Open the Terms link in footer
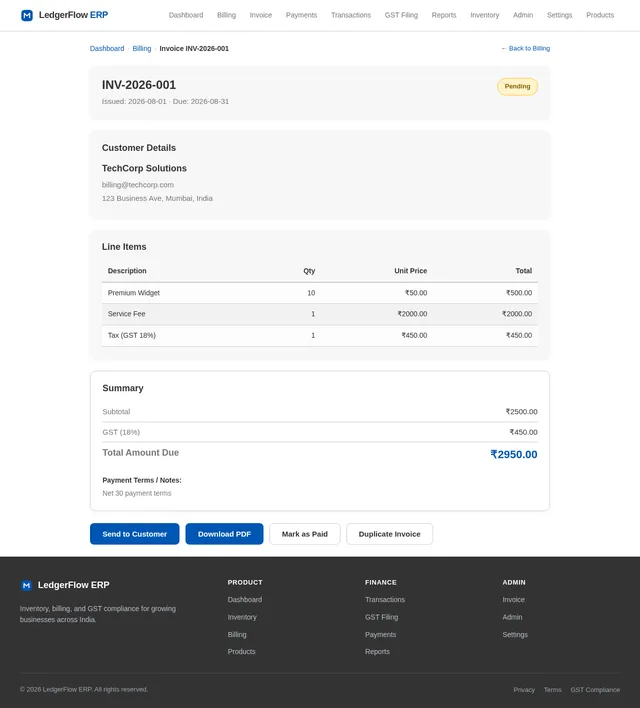This screenshot has width=640, height=708. [552, 690]
